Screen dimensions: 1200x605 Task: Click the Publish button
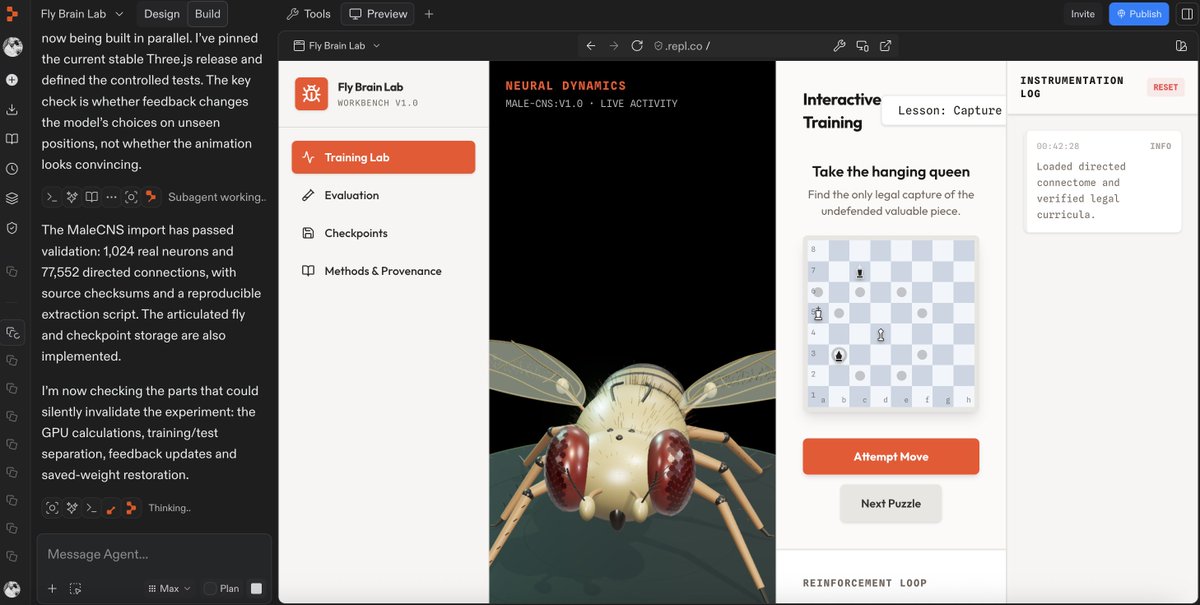pyautogui.click(x=1139, y=14)
